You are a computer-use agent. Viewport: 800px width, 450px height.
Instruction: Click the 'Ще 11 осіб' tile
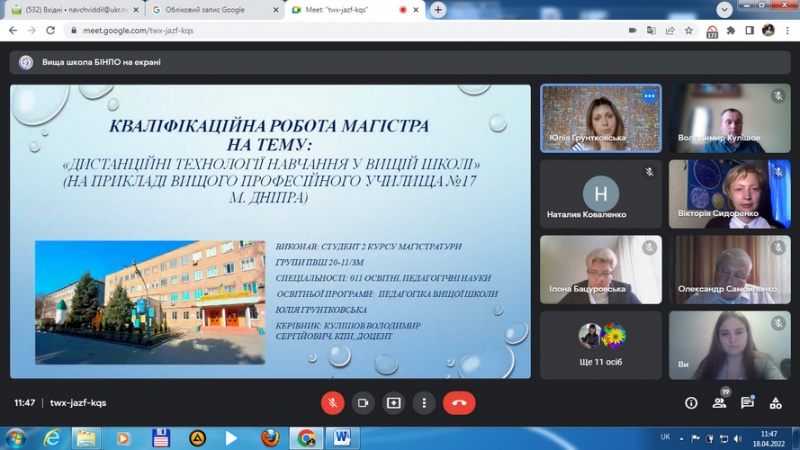pos(600,345)
